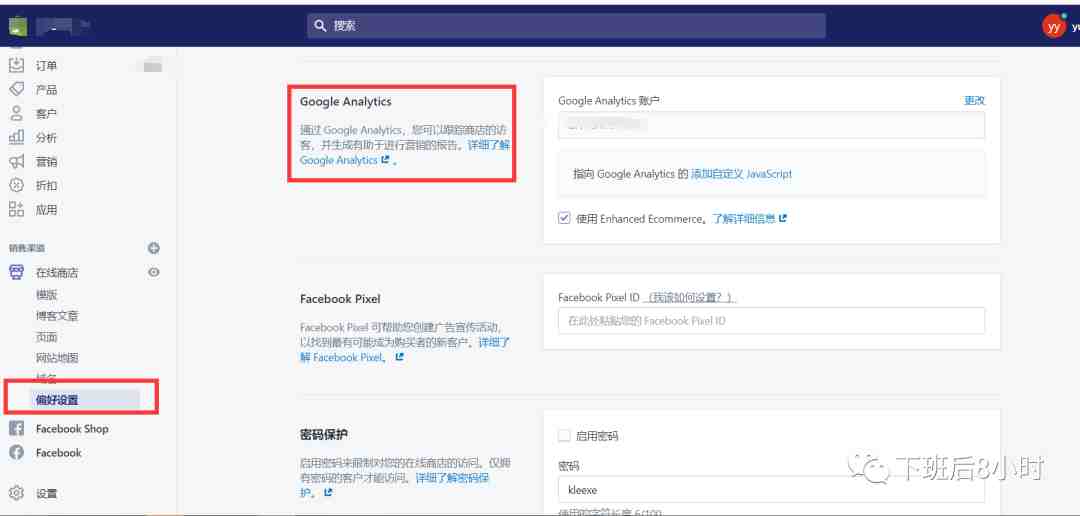Click the Discounts (折扣) badge icon
The width and height of the screenshot is (1080, 516).
[x=16, y=185]
